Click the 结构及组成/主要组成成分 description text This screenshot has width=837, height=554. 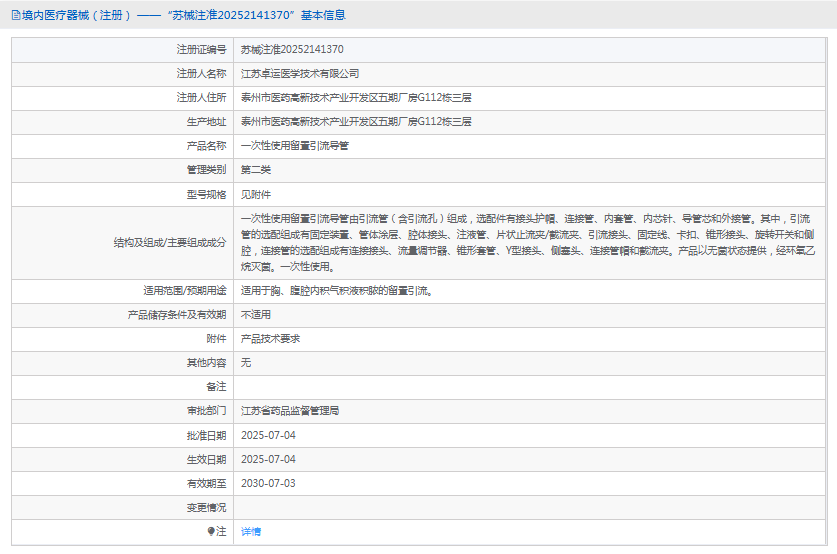coord(528,243)
